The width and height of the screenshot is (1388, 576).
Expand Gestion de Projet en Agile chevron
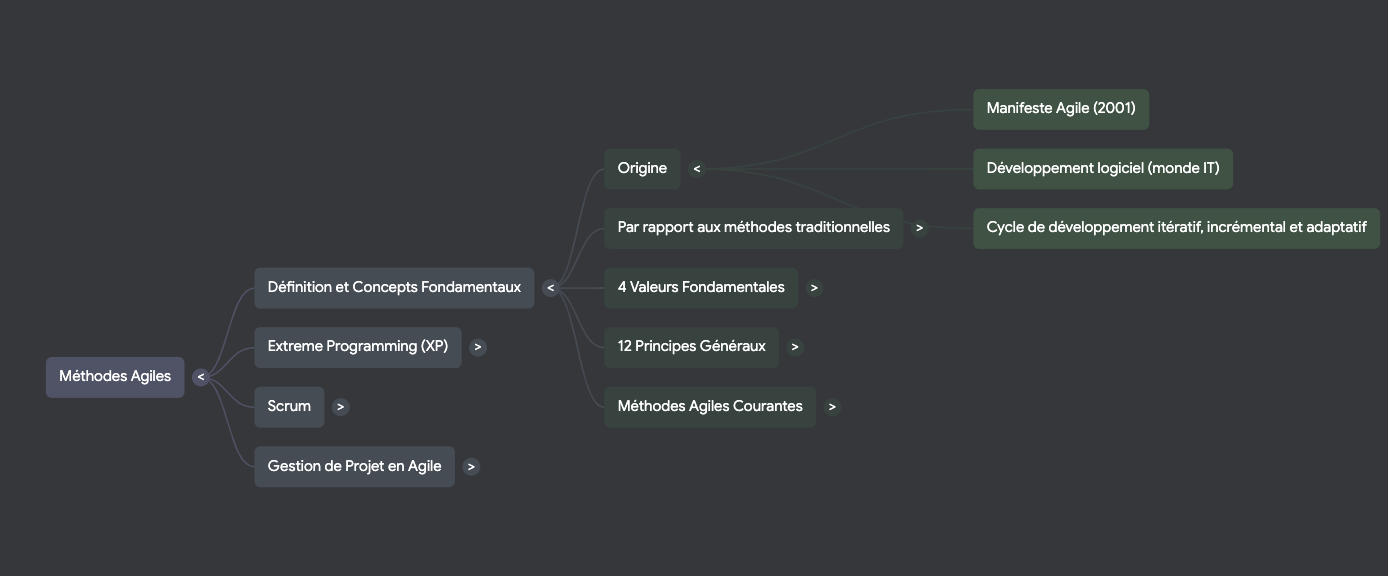click(x=471, y=467)
